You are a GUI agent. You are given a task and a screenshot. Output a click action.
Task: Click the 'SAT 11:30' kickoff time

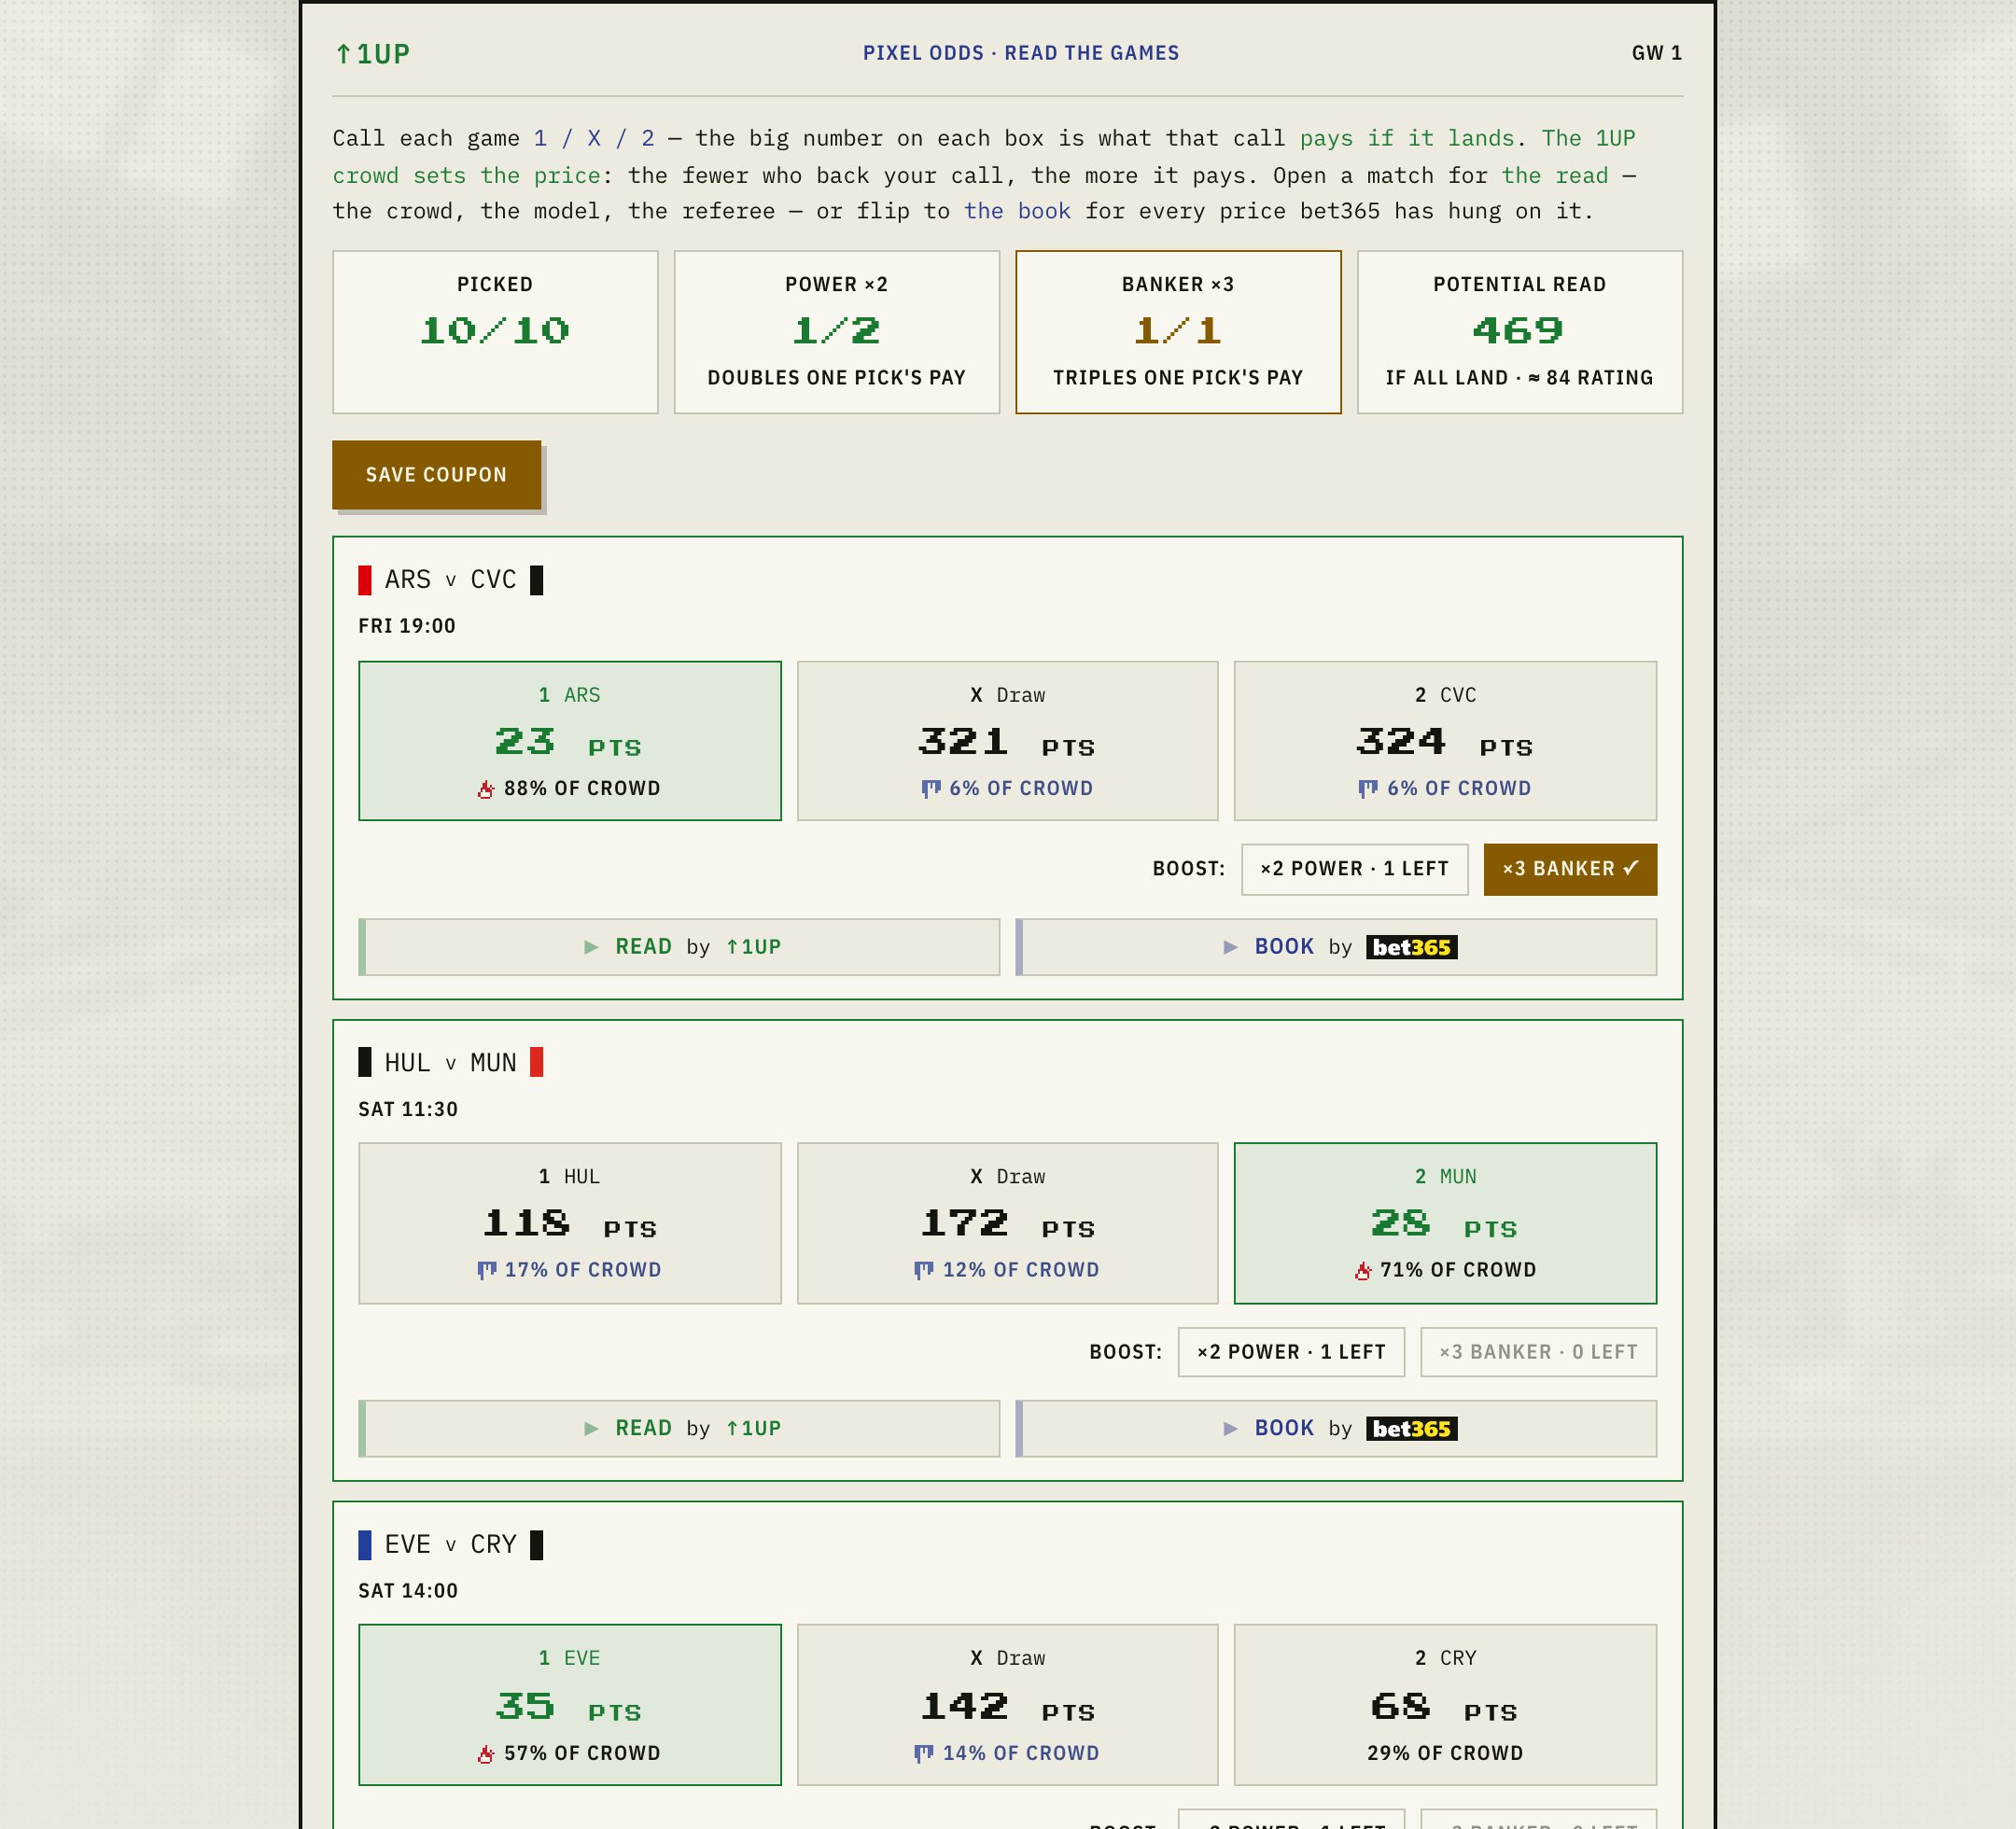[408, 1109]
